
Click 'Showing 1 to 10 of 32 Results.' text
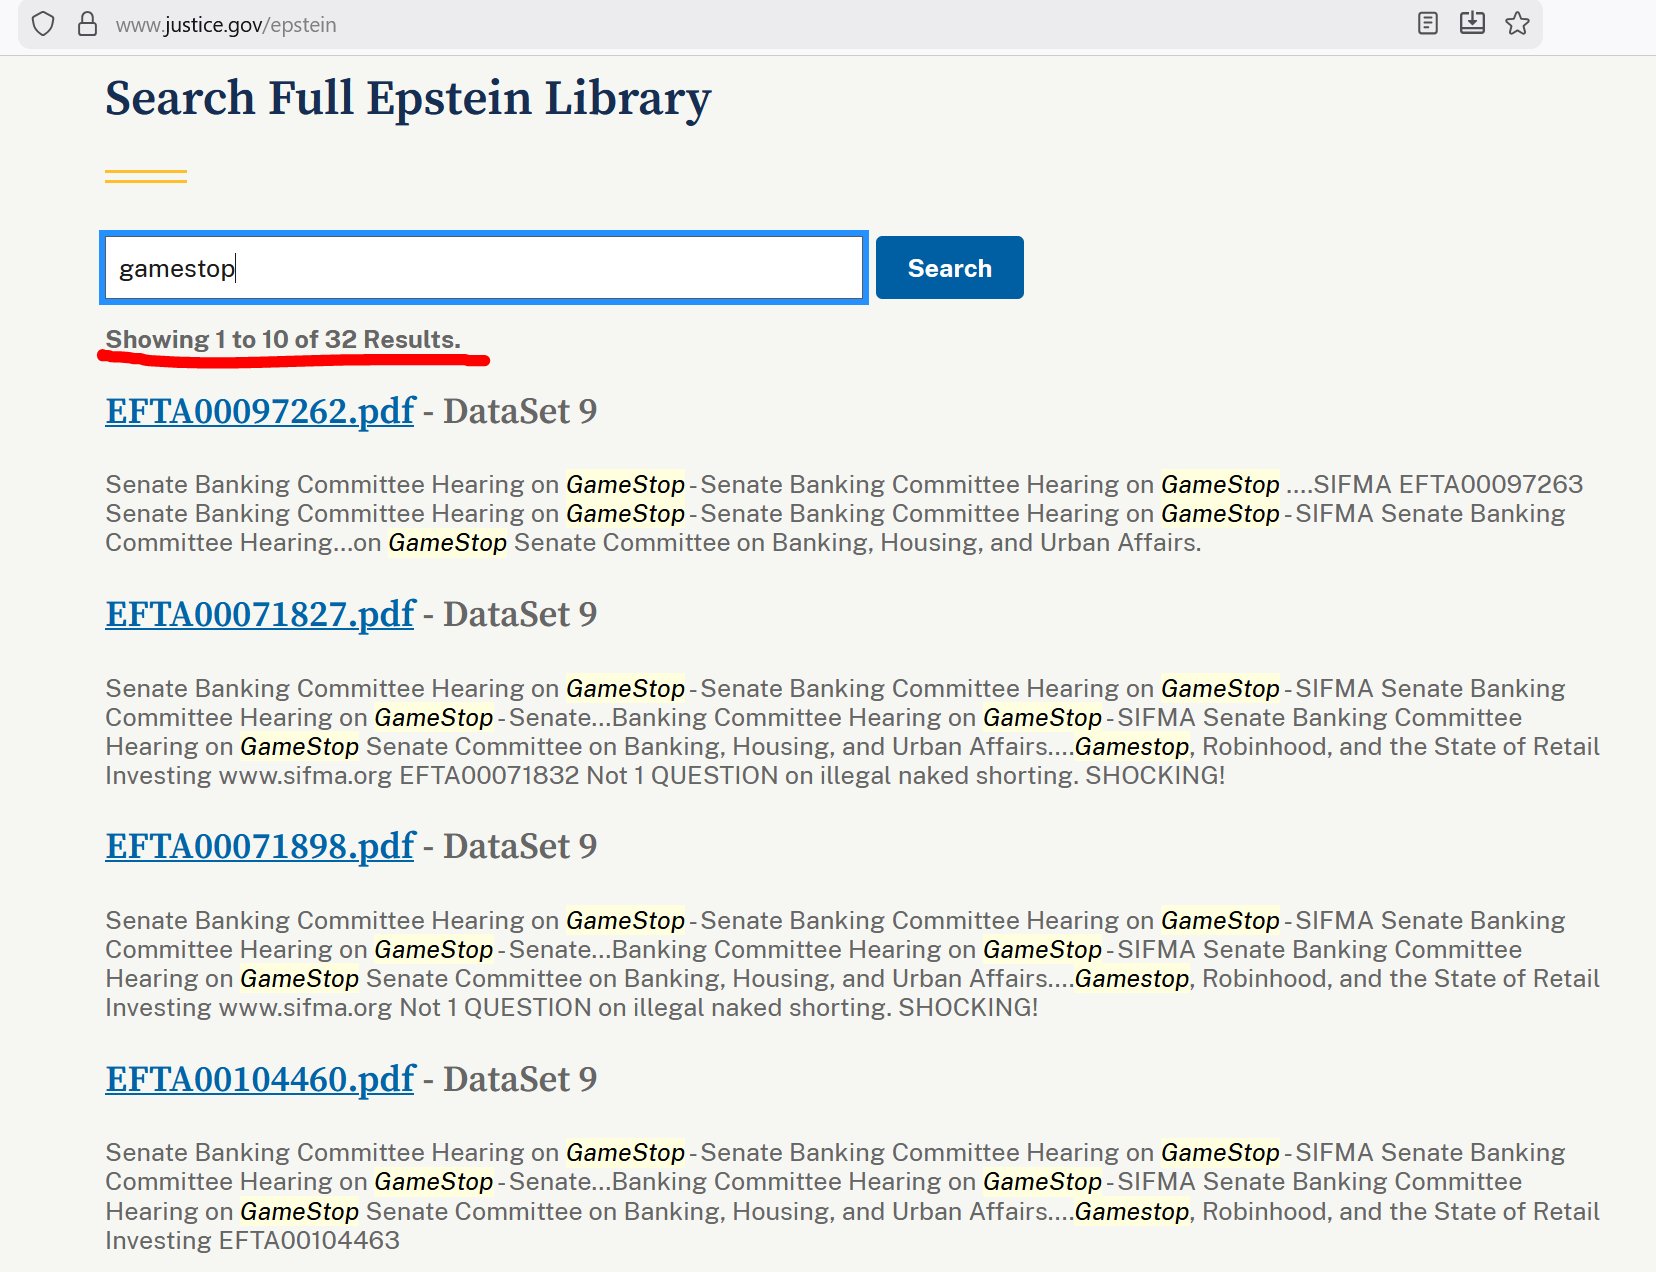point(283,339)
